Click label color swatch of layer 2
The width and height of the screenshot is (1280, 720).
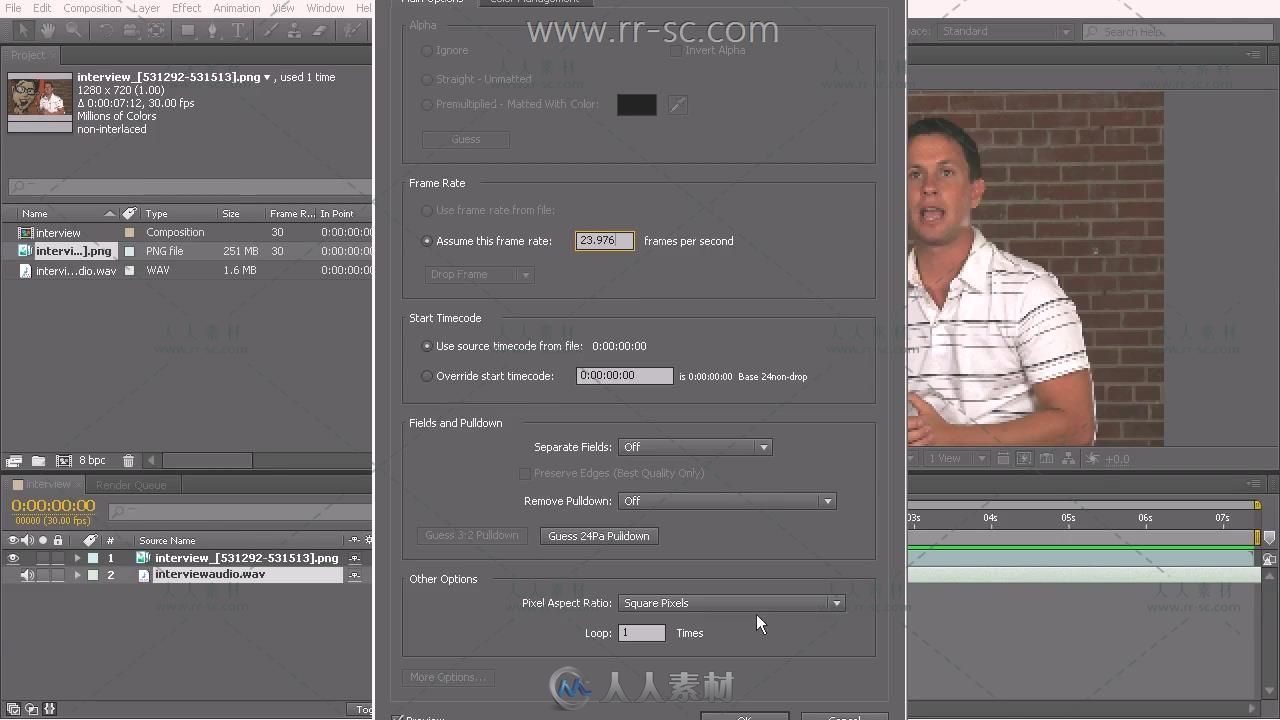93,575
